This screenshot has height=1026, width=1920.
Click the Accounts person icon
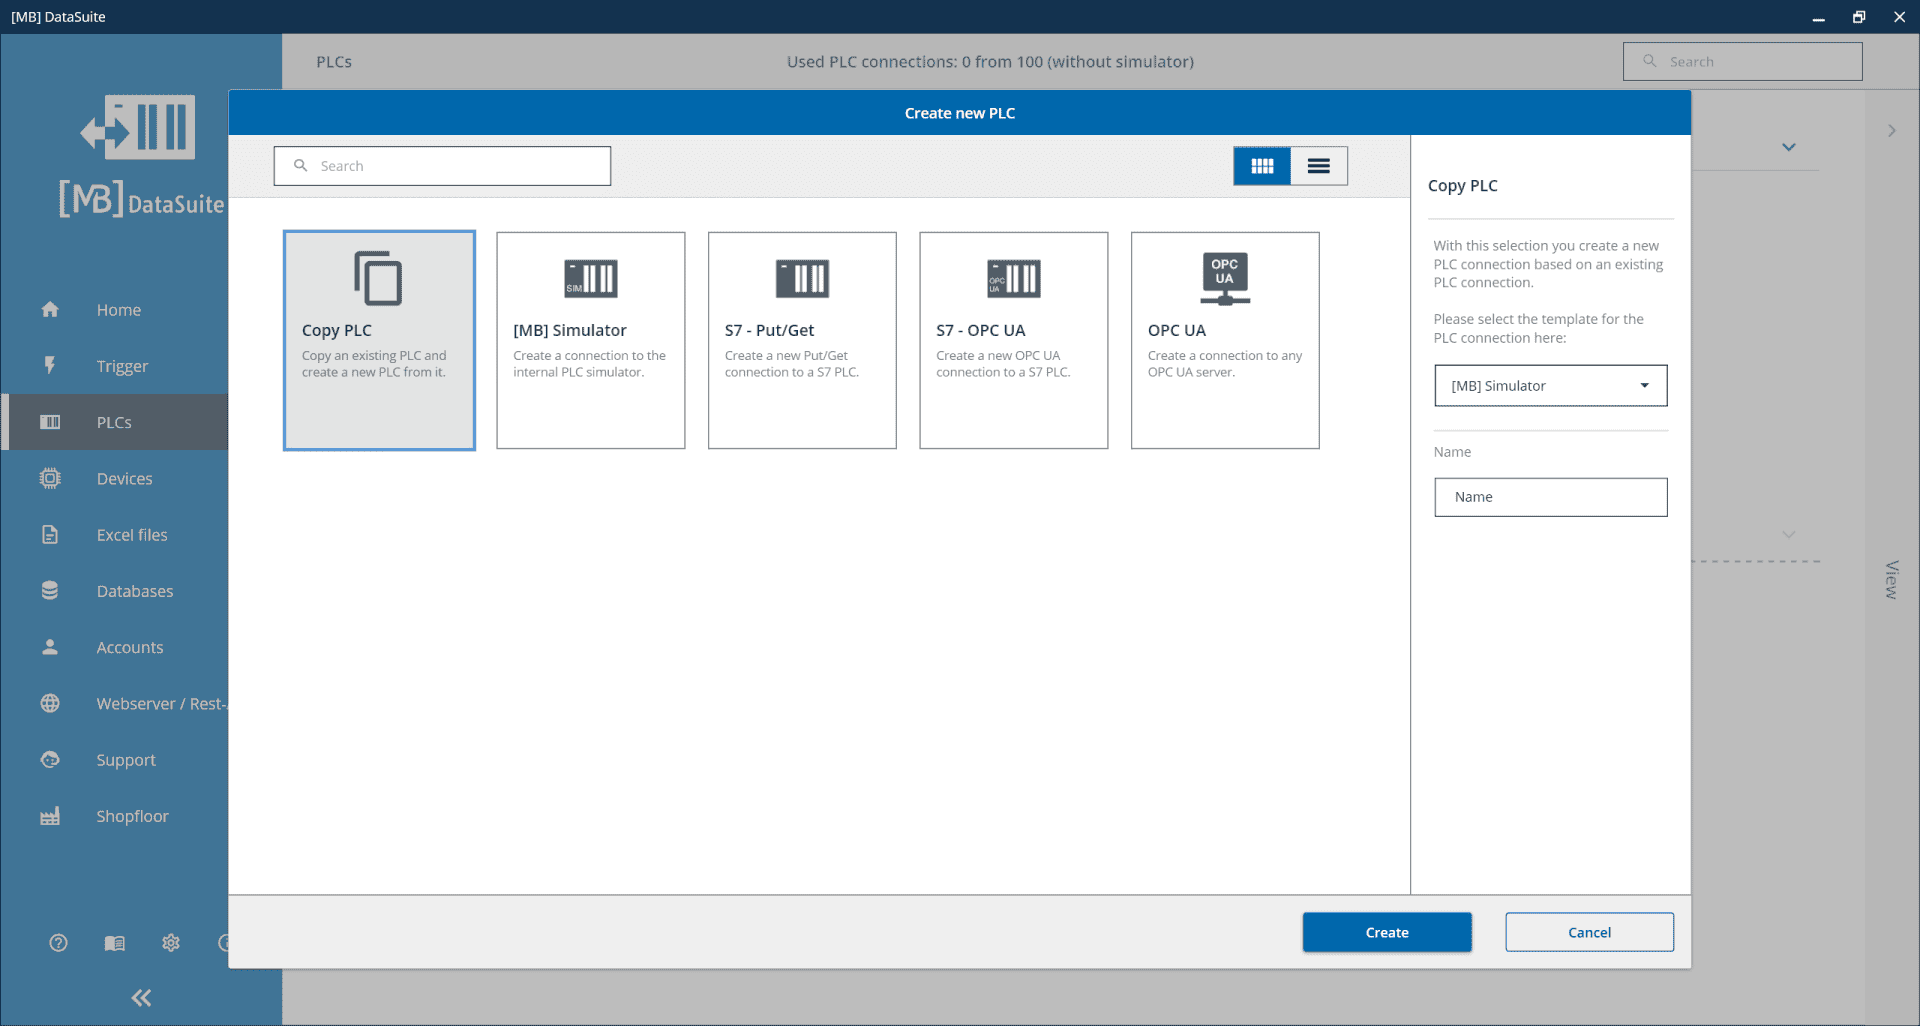tap(50, 647)
